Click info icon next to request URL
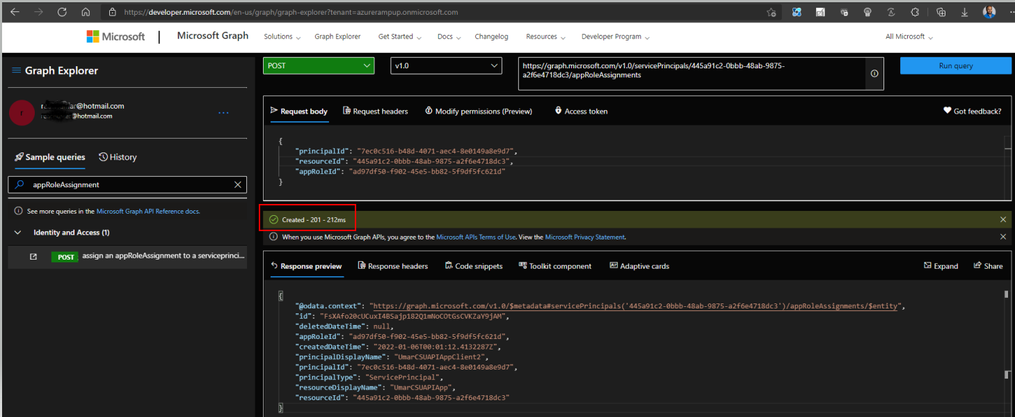The height and width of the screenshot is (417, 1015). [x=875, y=74]
